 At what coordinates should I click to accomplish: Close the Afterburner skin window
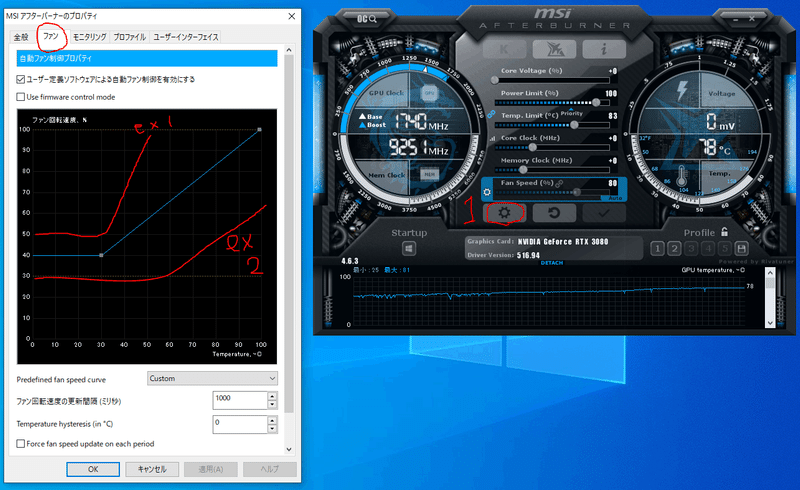click(x=752, y=19)
